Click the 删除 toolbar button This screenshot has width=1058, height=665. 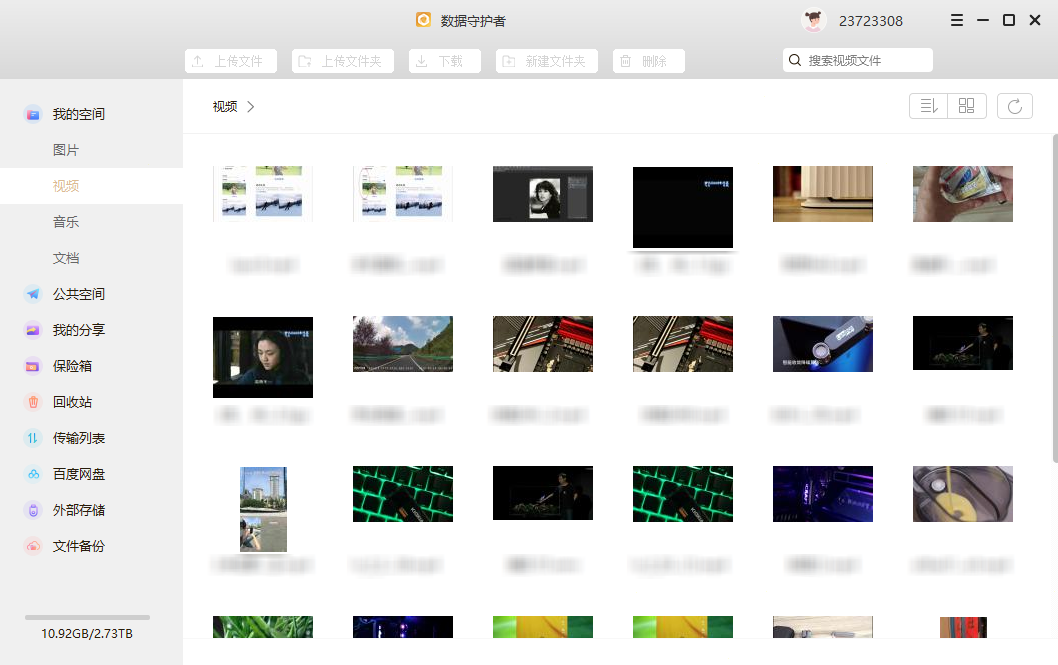pyautogui.click(x=648, y=61)
